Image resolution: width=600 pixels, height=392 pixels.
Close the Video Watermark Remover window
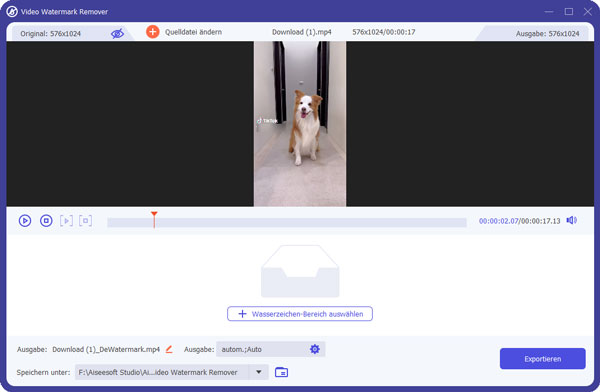pos(588,12)
